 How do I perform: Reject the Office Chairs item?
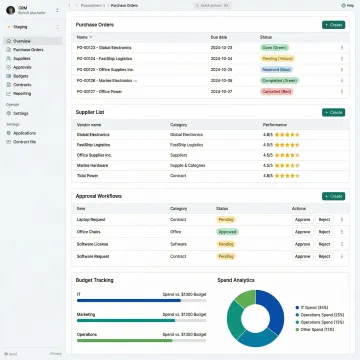[324, 232]
